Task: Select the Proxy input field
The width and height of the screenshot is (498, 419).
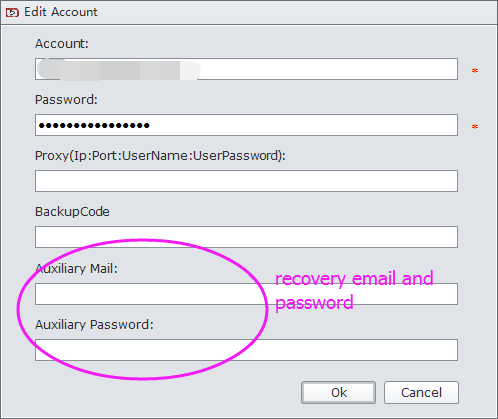Action: (246, 181)
